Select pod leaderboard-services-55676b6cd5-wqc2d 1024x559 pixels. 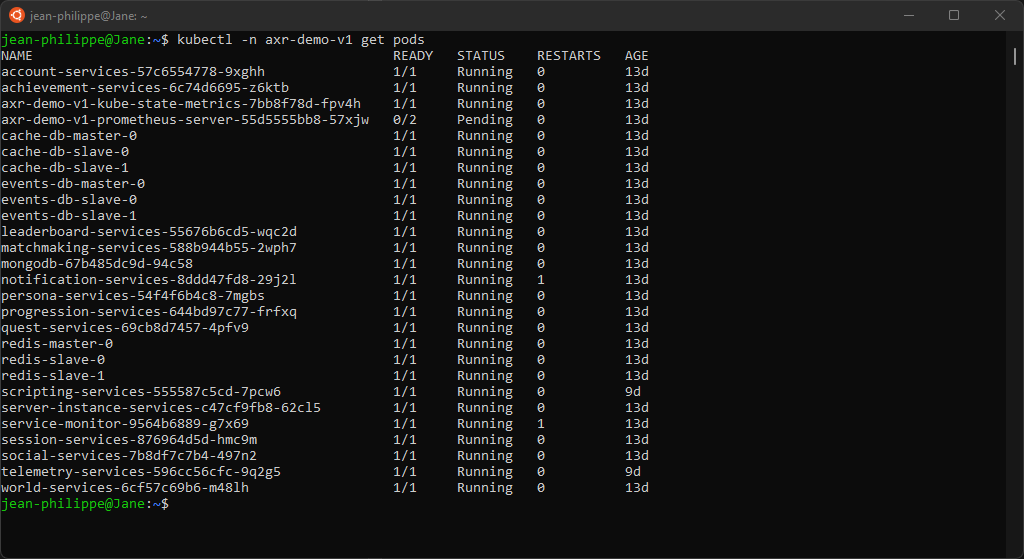coord(149,232)
